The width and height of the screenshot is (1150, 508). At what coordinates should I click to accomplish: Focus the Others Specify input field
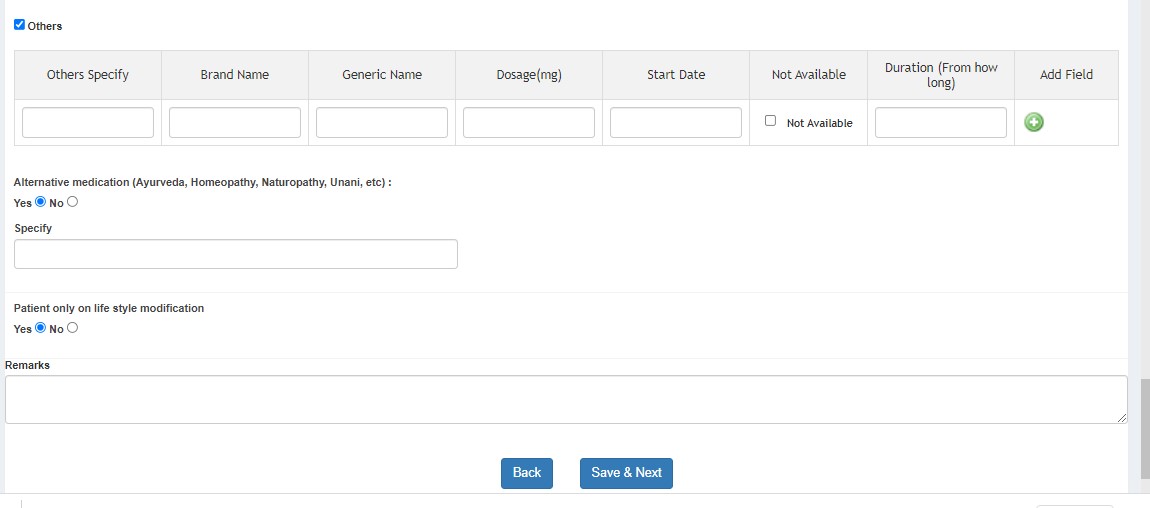(x=88, y=123)
